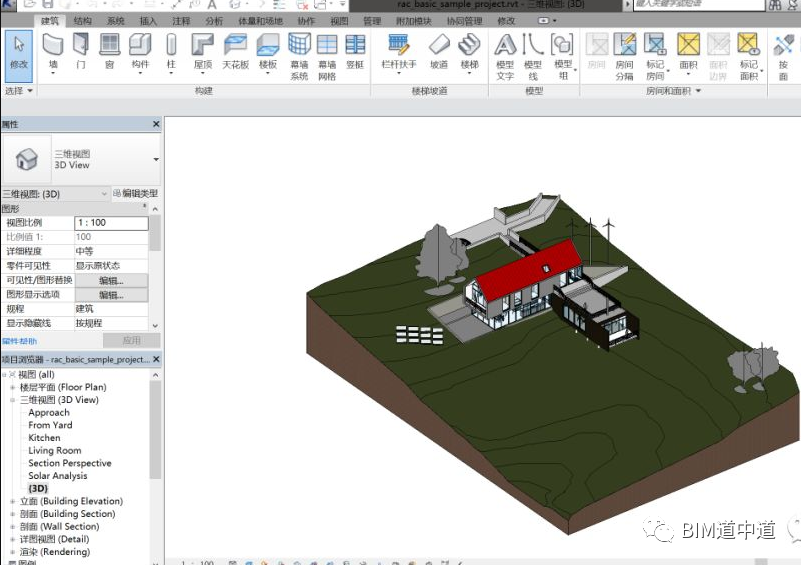
Task: Select the 模型文字 (Model Text) tool
Action: pyautogui.click(x=505, y=56)
